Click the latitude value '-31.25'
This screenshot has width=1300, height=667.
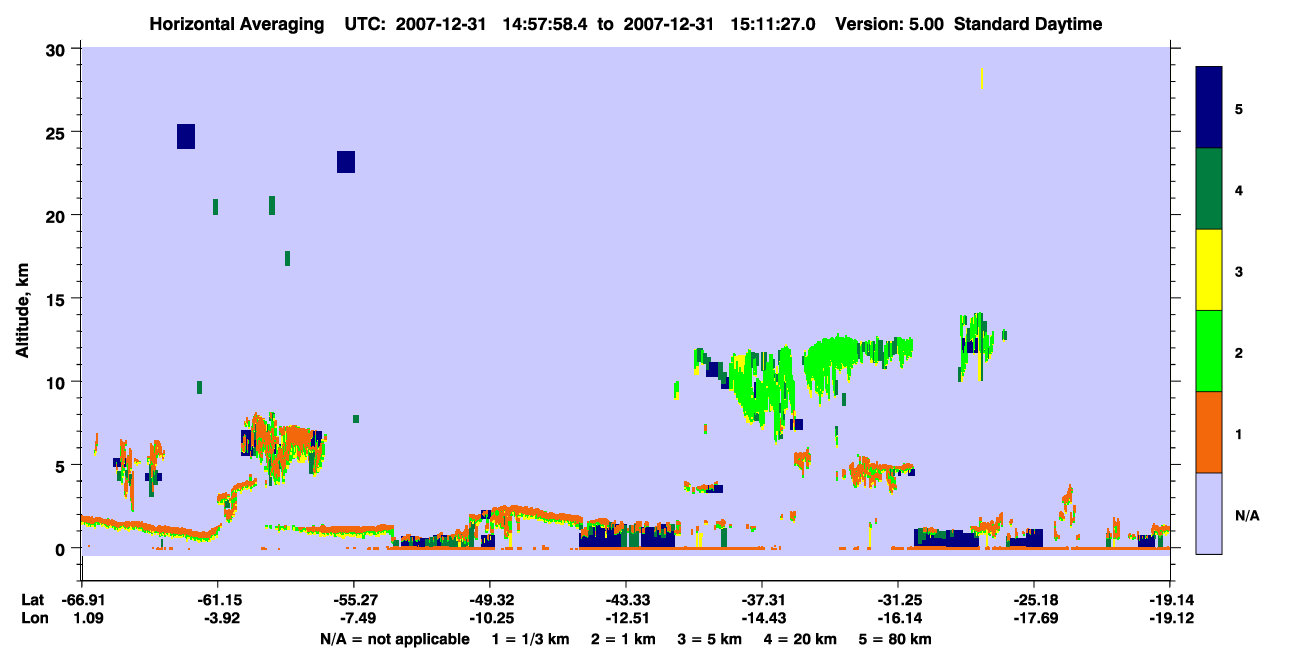(898, 600)
